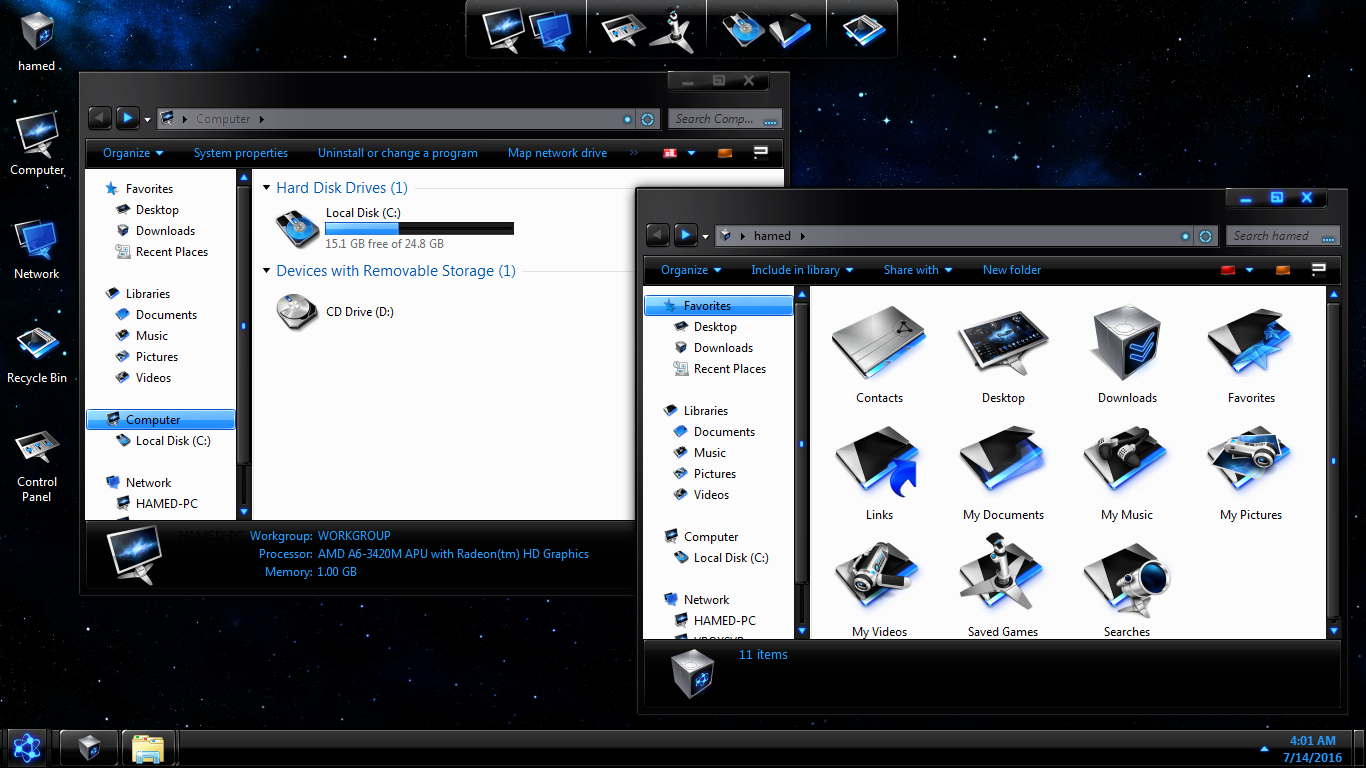Select the CD Drive (D:) icon
Viewport: 1366px width, 768px height.
(x=298, y=312)
